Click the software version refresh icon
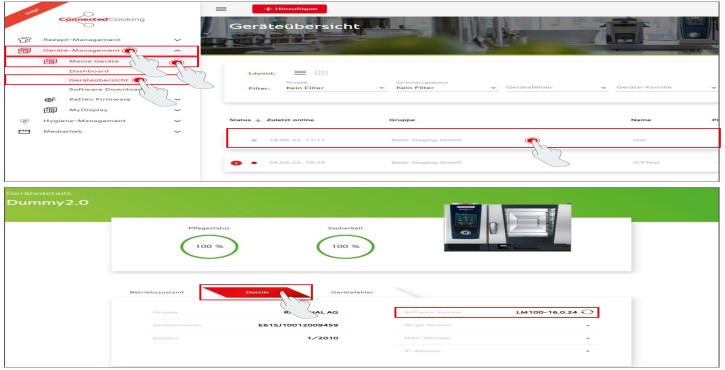 tap(587, 312)
